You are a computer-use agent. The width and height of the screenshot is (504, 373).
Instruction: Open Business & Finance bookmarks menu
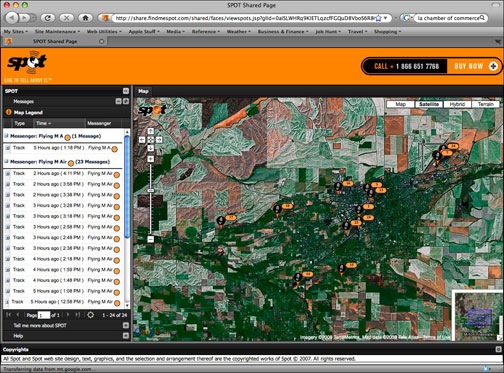(x=283, y=32)
